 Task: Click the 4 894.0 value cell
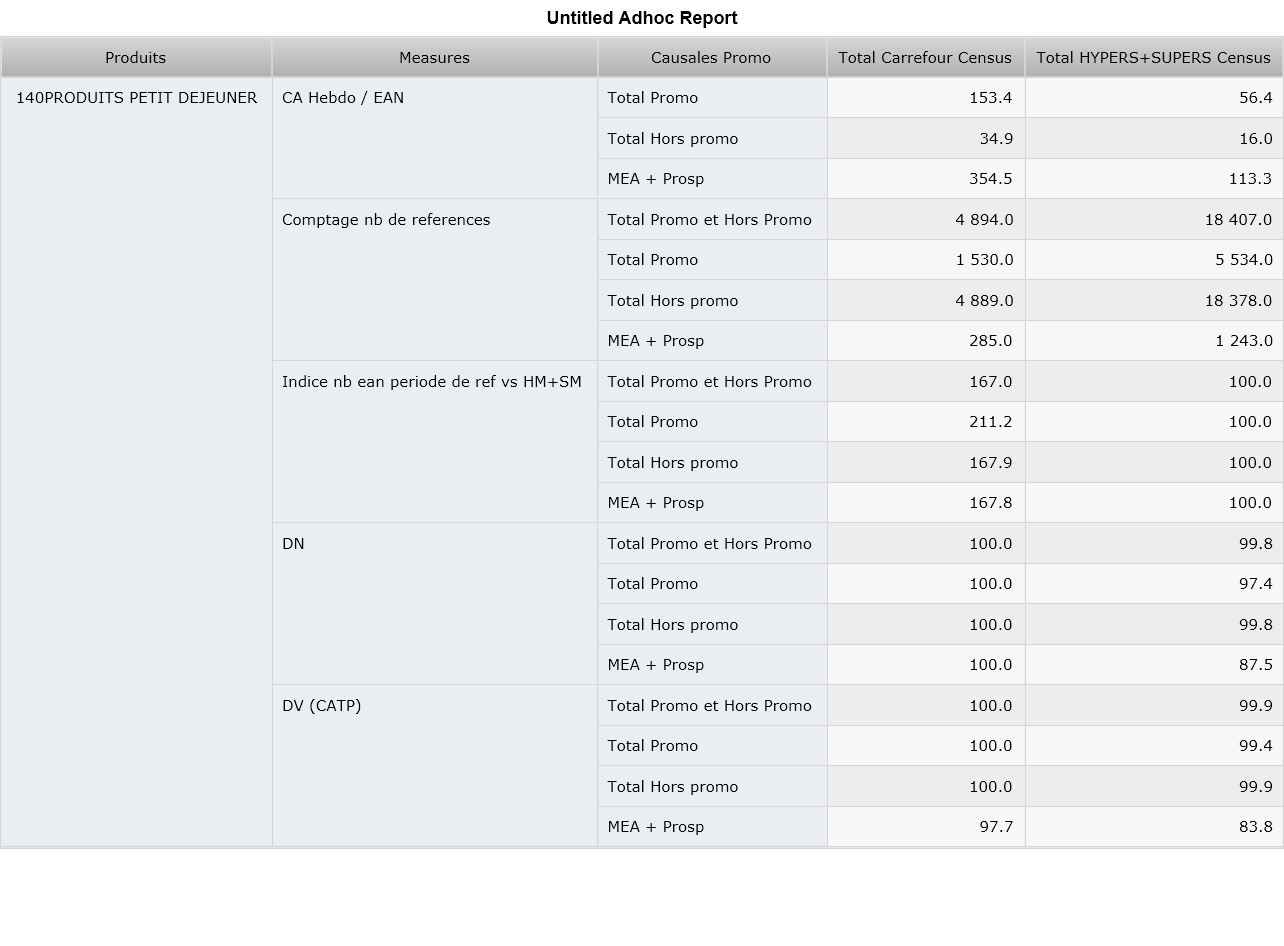click(926, 219)
